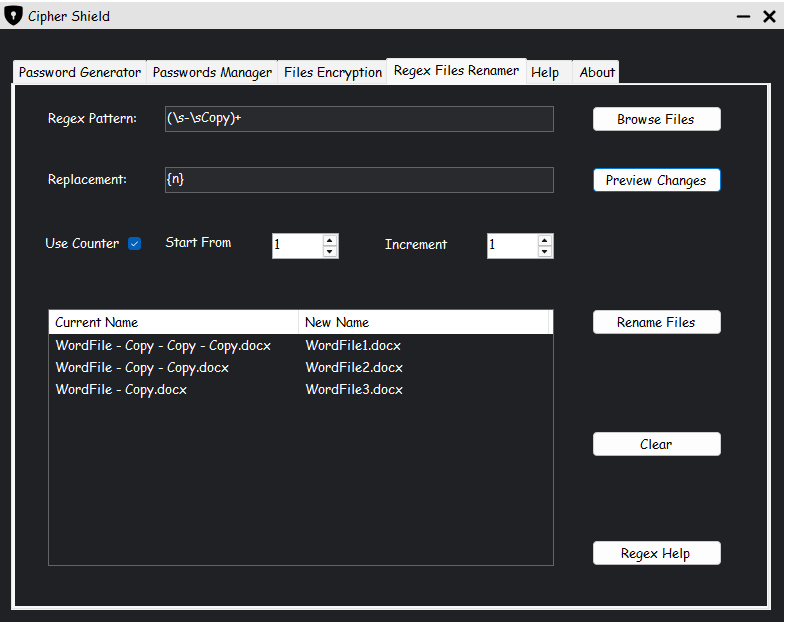Viewport: 788px width, 623px height.
Task: Switch to the Password Generator tab
Action: pos(80,72)
